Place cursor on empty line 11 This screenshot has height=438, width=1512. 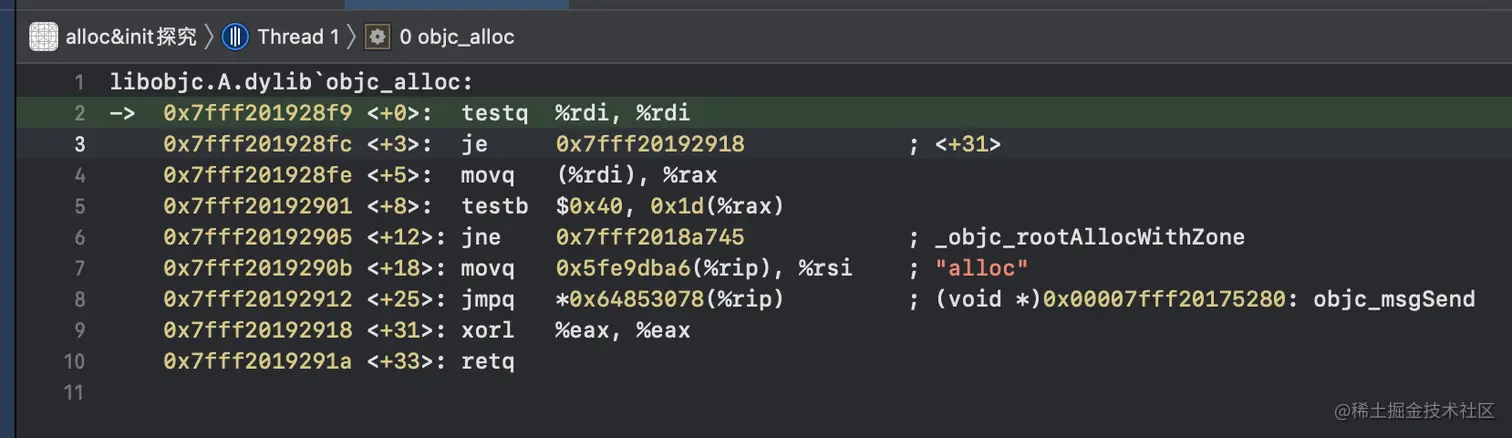pos(400,392)
